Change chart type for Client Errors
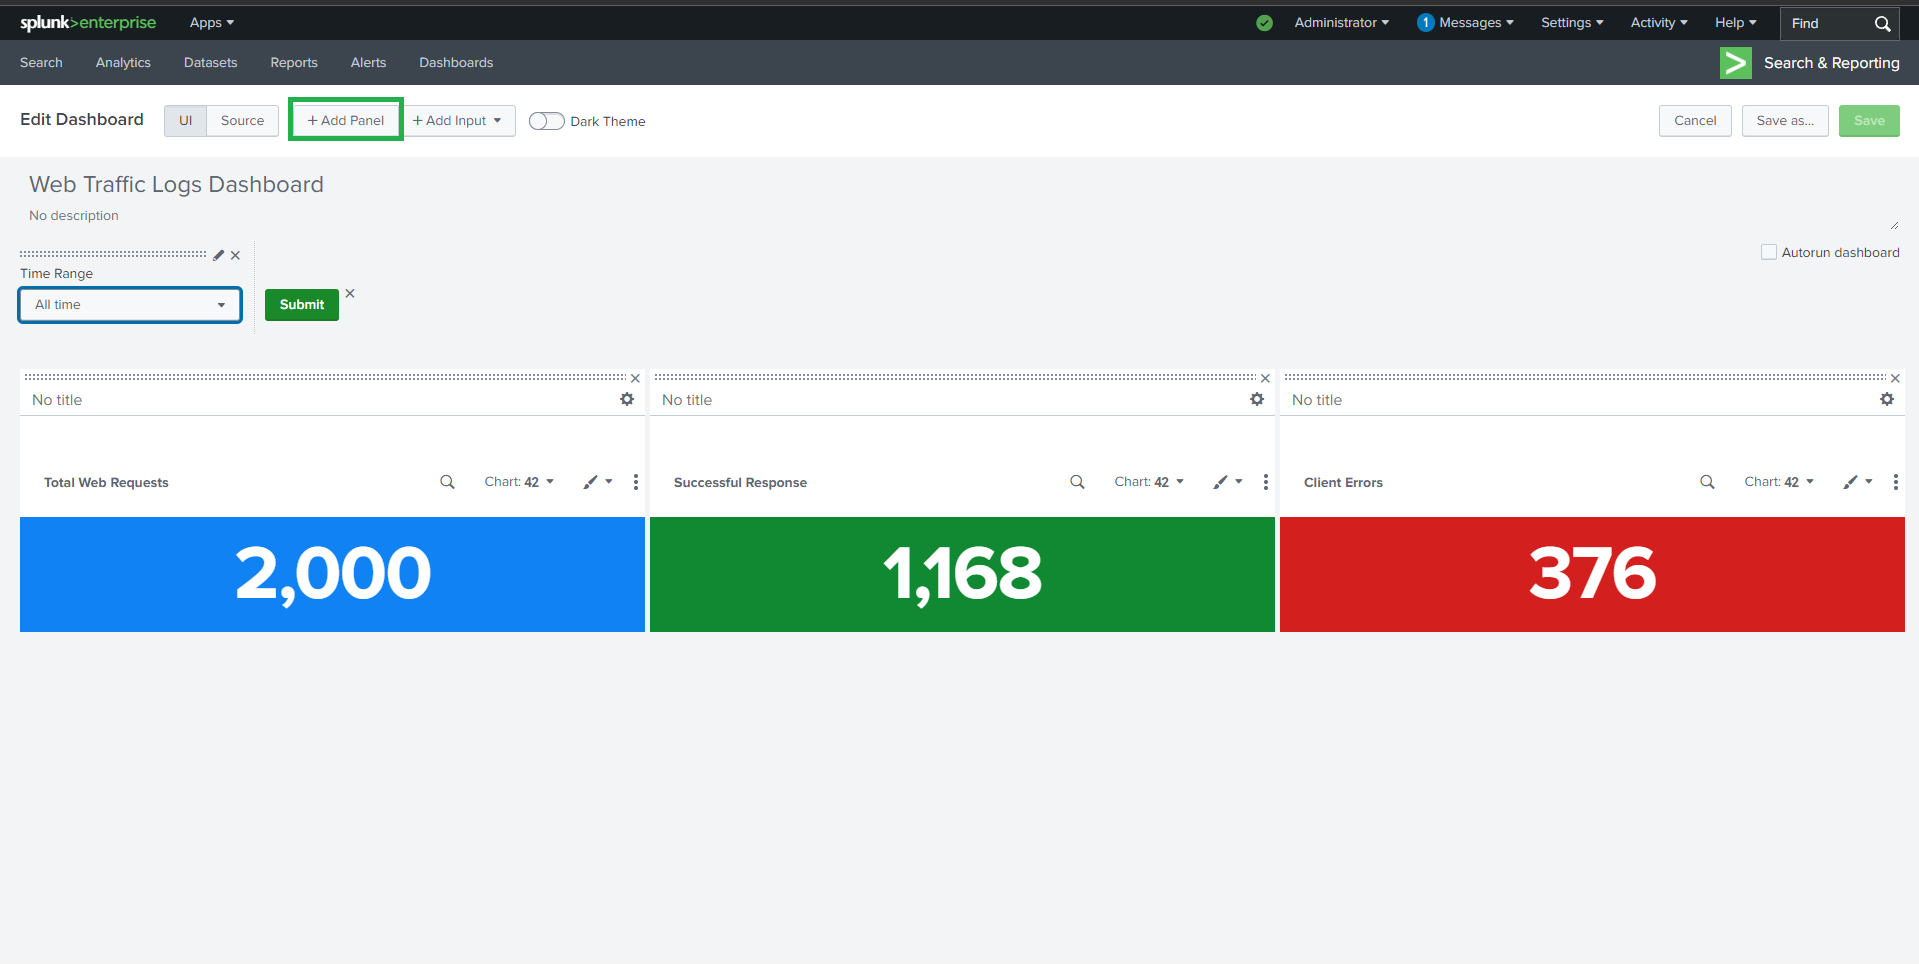 pos(1779,482)
